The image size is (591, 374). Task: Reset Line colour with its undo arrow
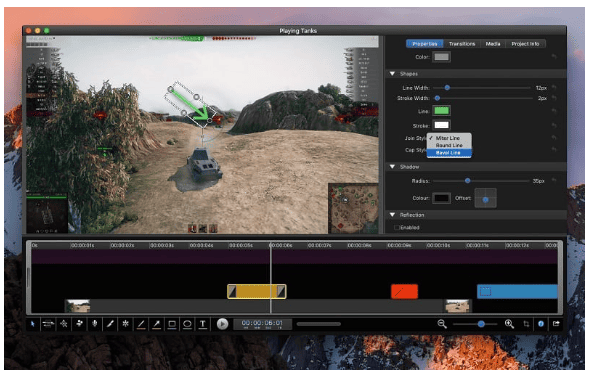(554, 111)
